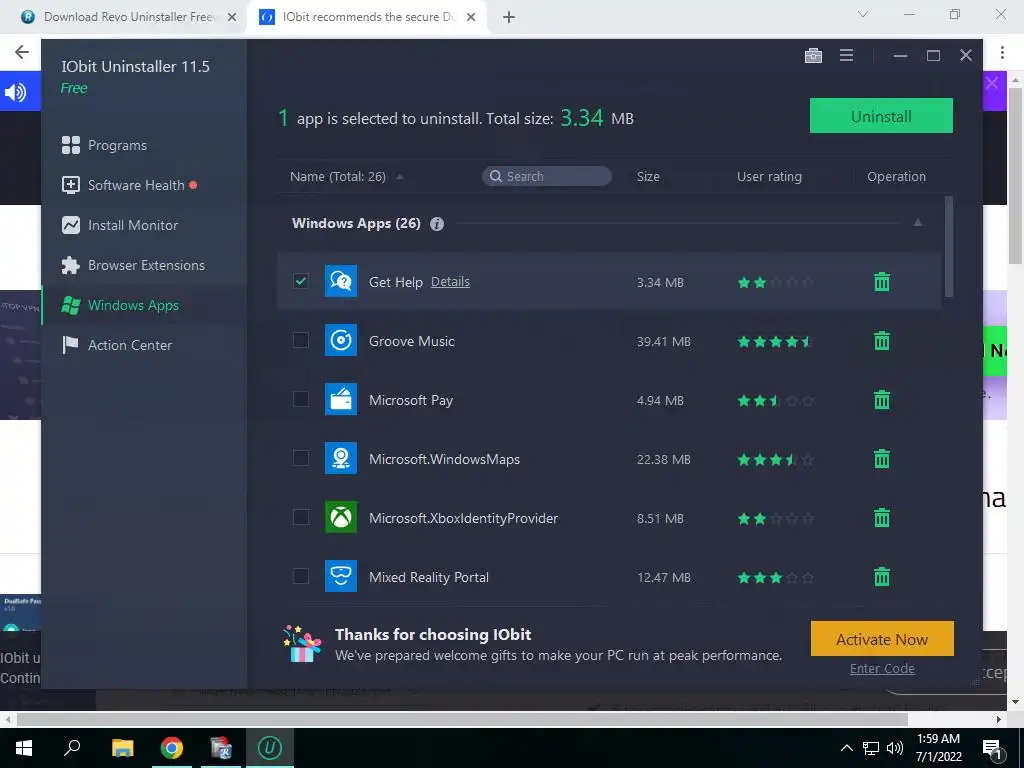
Task: Close the Download Revo Uninstaller tab
Action: pos(232,17)
